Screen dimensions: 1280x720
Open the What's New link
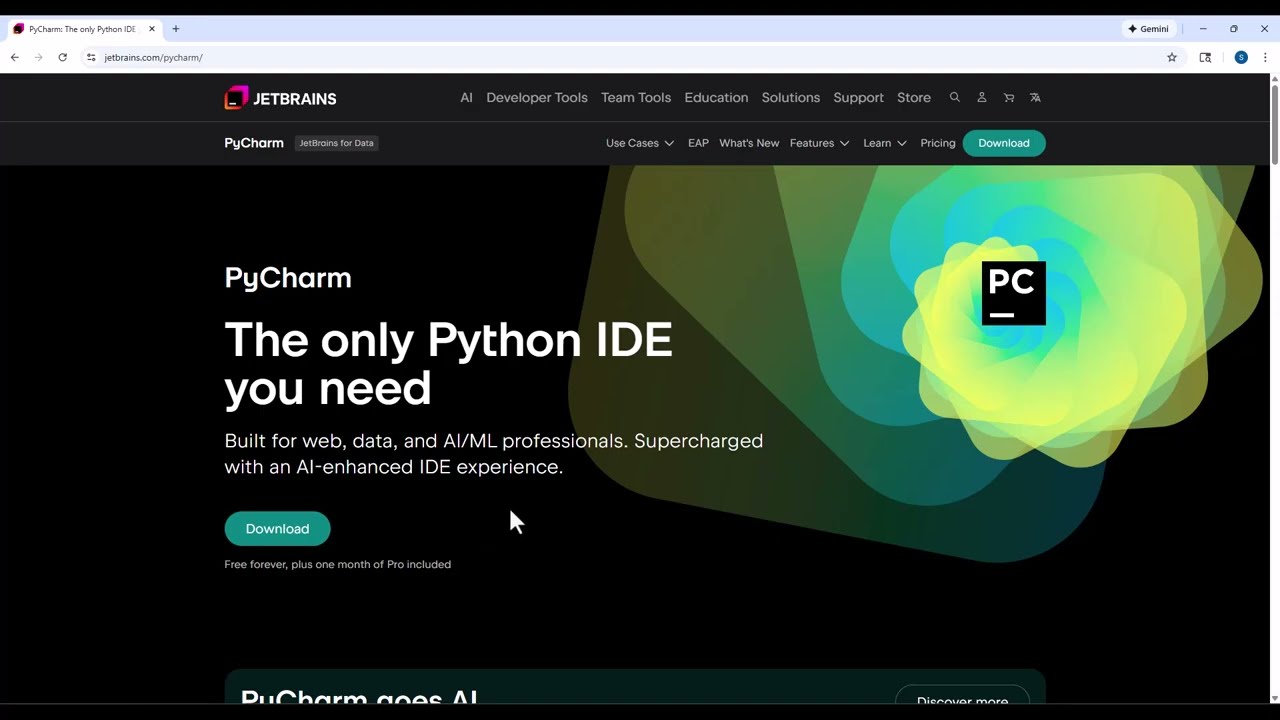click(749, 143)
